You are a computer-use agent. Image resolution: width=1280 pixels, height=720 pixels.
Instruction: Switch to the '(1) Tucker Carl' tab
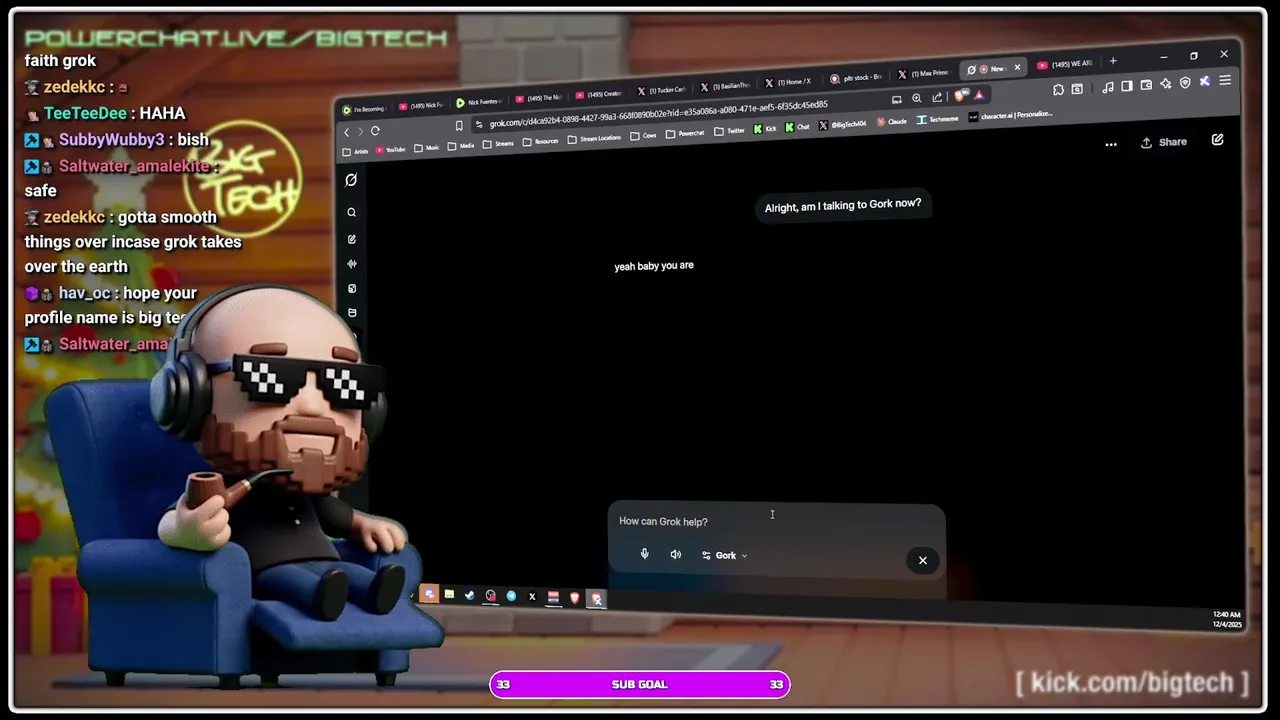click(x=662, y=91)
